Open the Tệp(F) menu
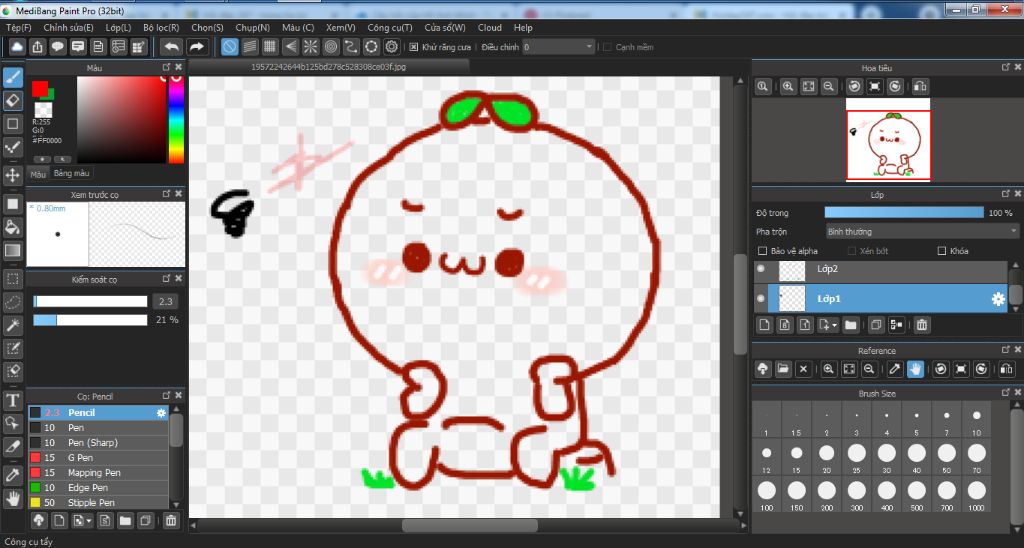 (18, 27)
